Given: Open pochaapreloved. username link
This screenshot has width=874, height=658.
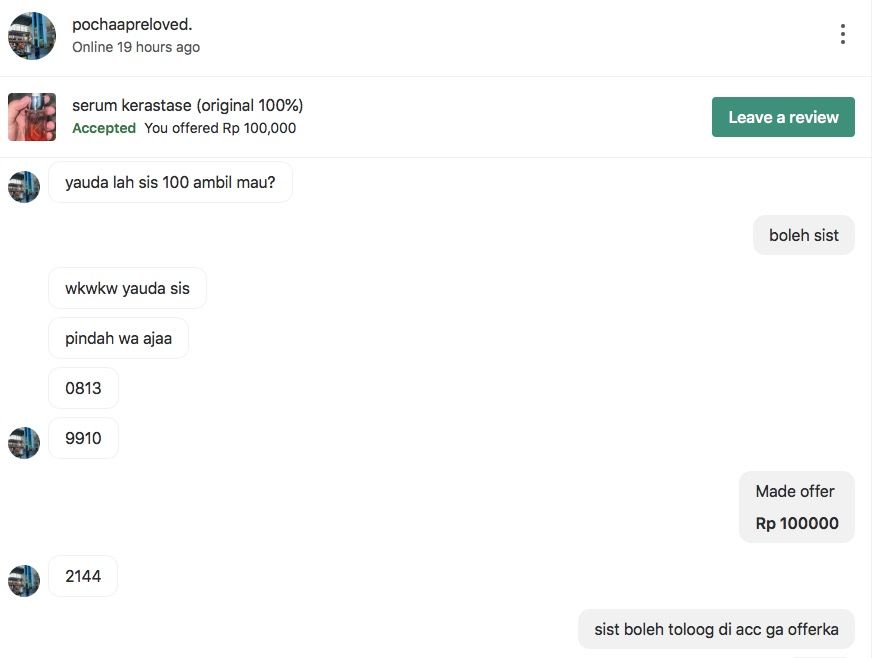Looking at the screenshot, I should 132,25.
